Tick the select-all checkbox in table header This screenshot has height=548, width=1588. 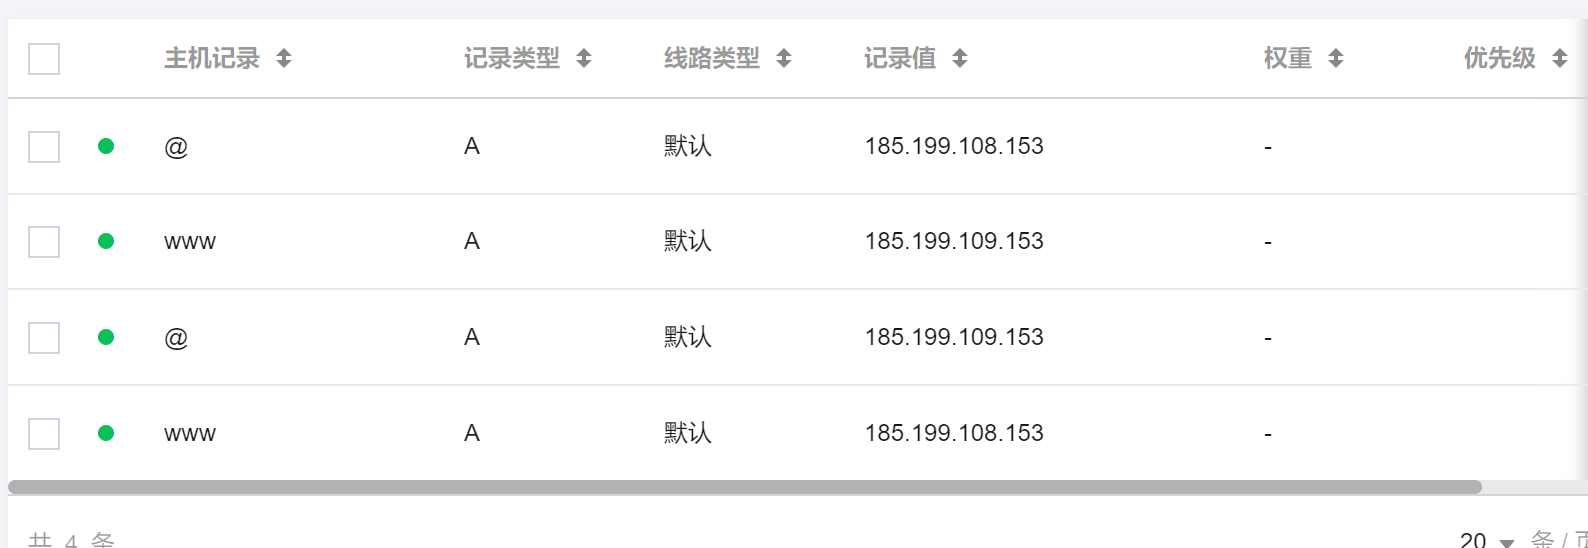(44, 59)
